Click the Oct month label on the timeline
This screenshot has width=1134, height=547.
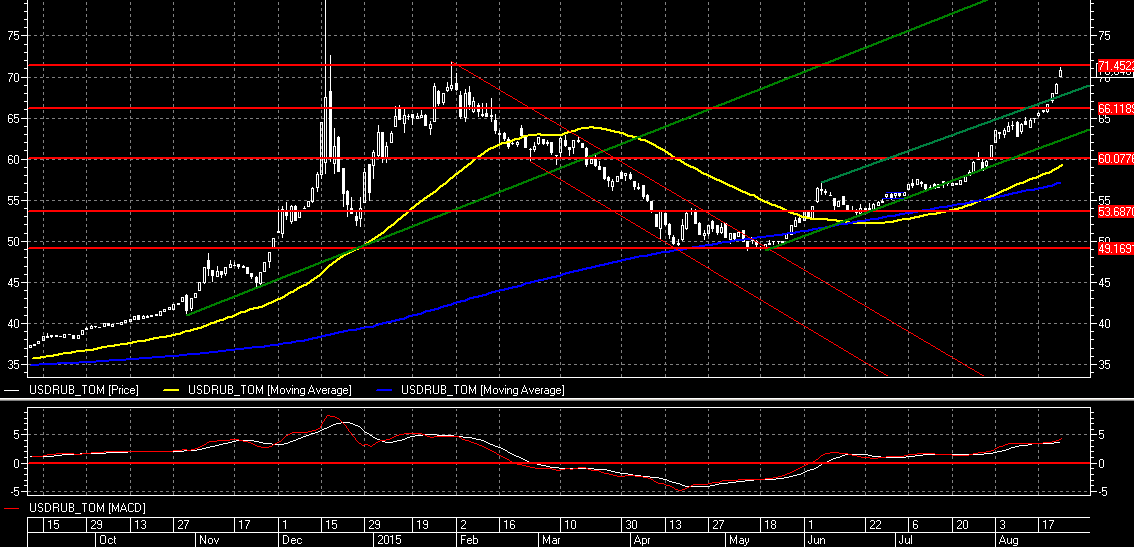pos(108,539)
